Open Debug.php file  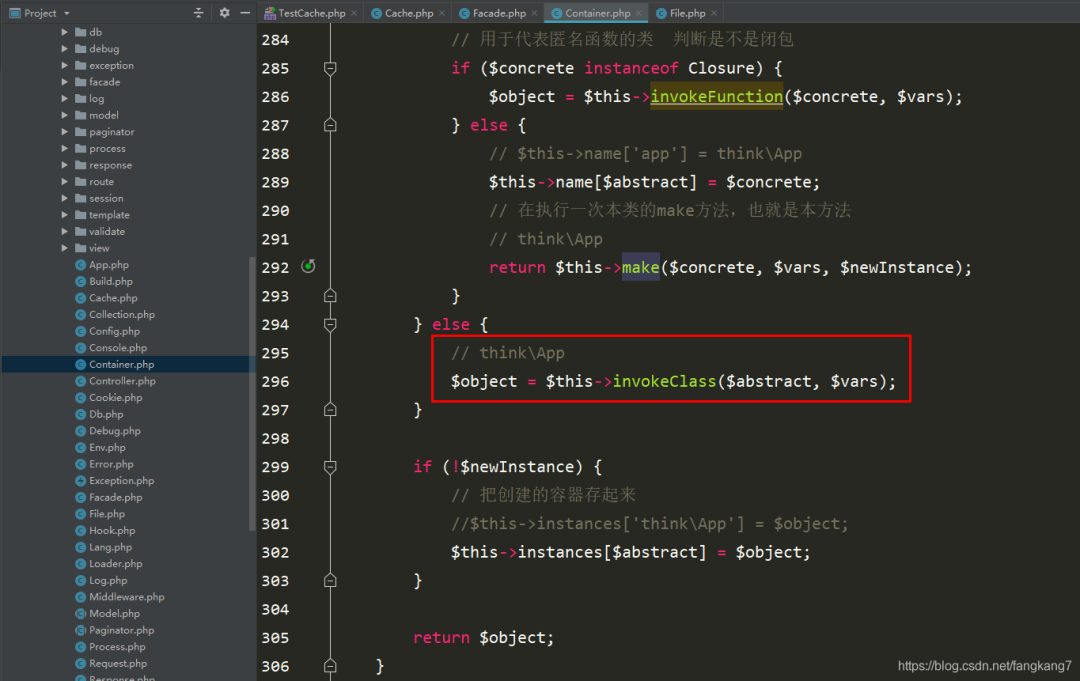click(108, 430)
